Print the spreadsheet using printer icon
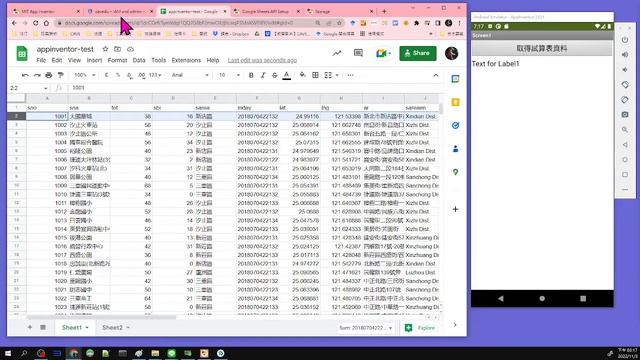The height and width of the screenshot is (360, 640). 49,75
